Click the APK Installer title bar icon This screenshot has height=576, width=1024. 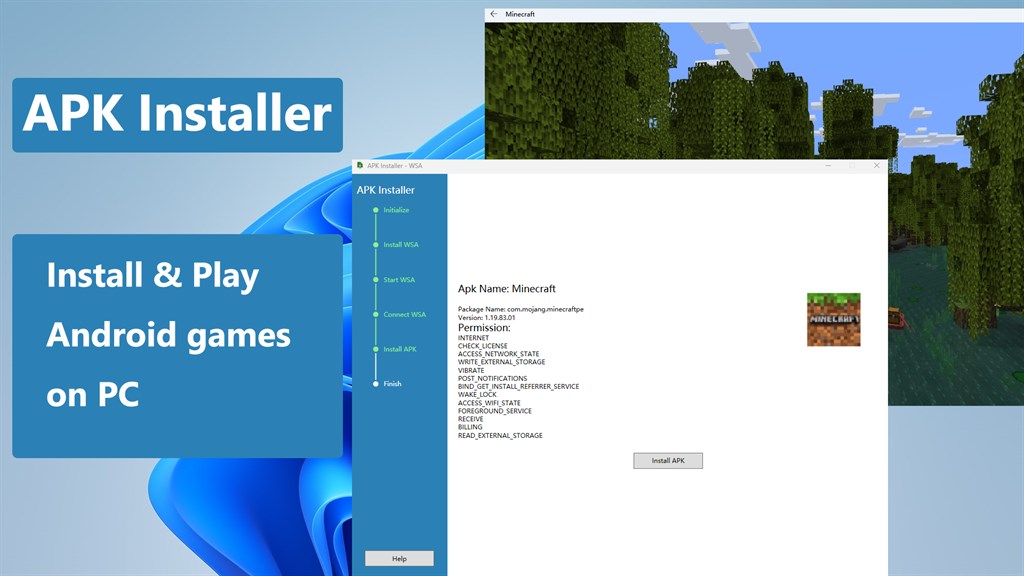[360, 165]
